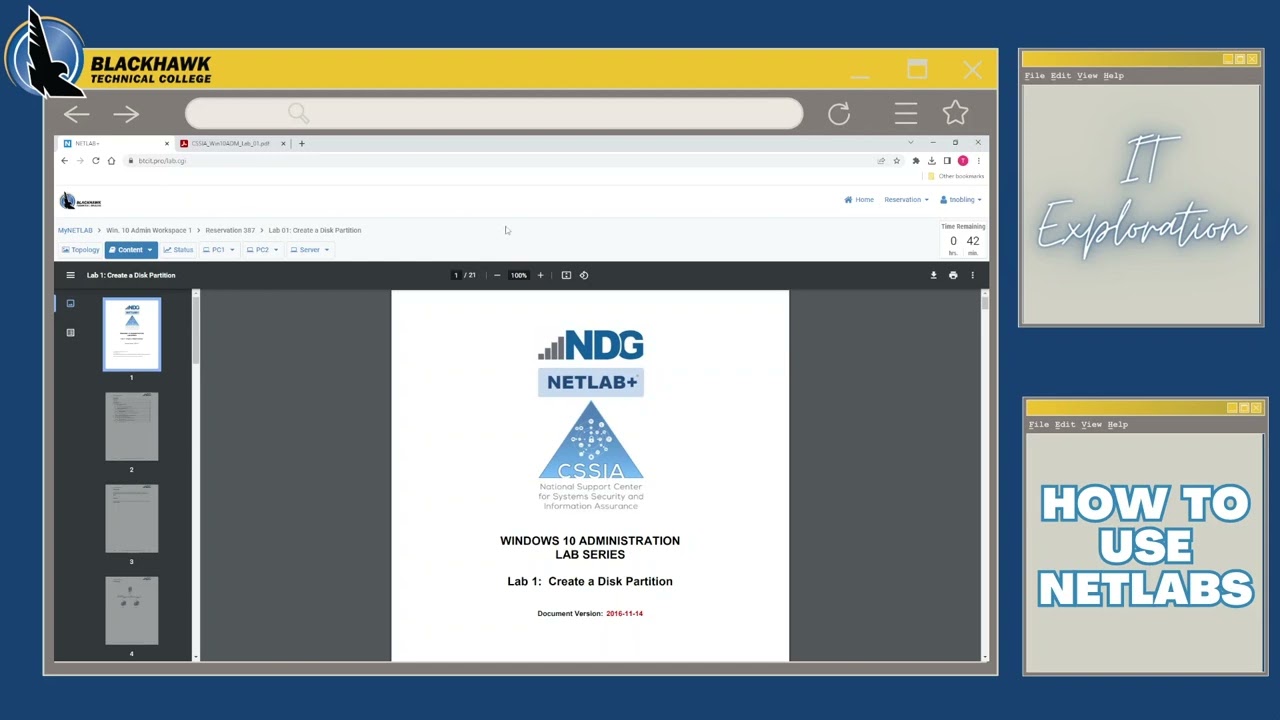
Task: Click View in IT Exploration window menu
Action: click(1087, 76)
